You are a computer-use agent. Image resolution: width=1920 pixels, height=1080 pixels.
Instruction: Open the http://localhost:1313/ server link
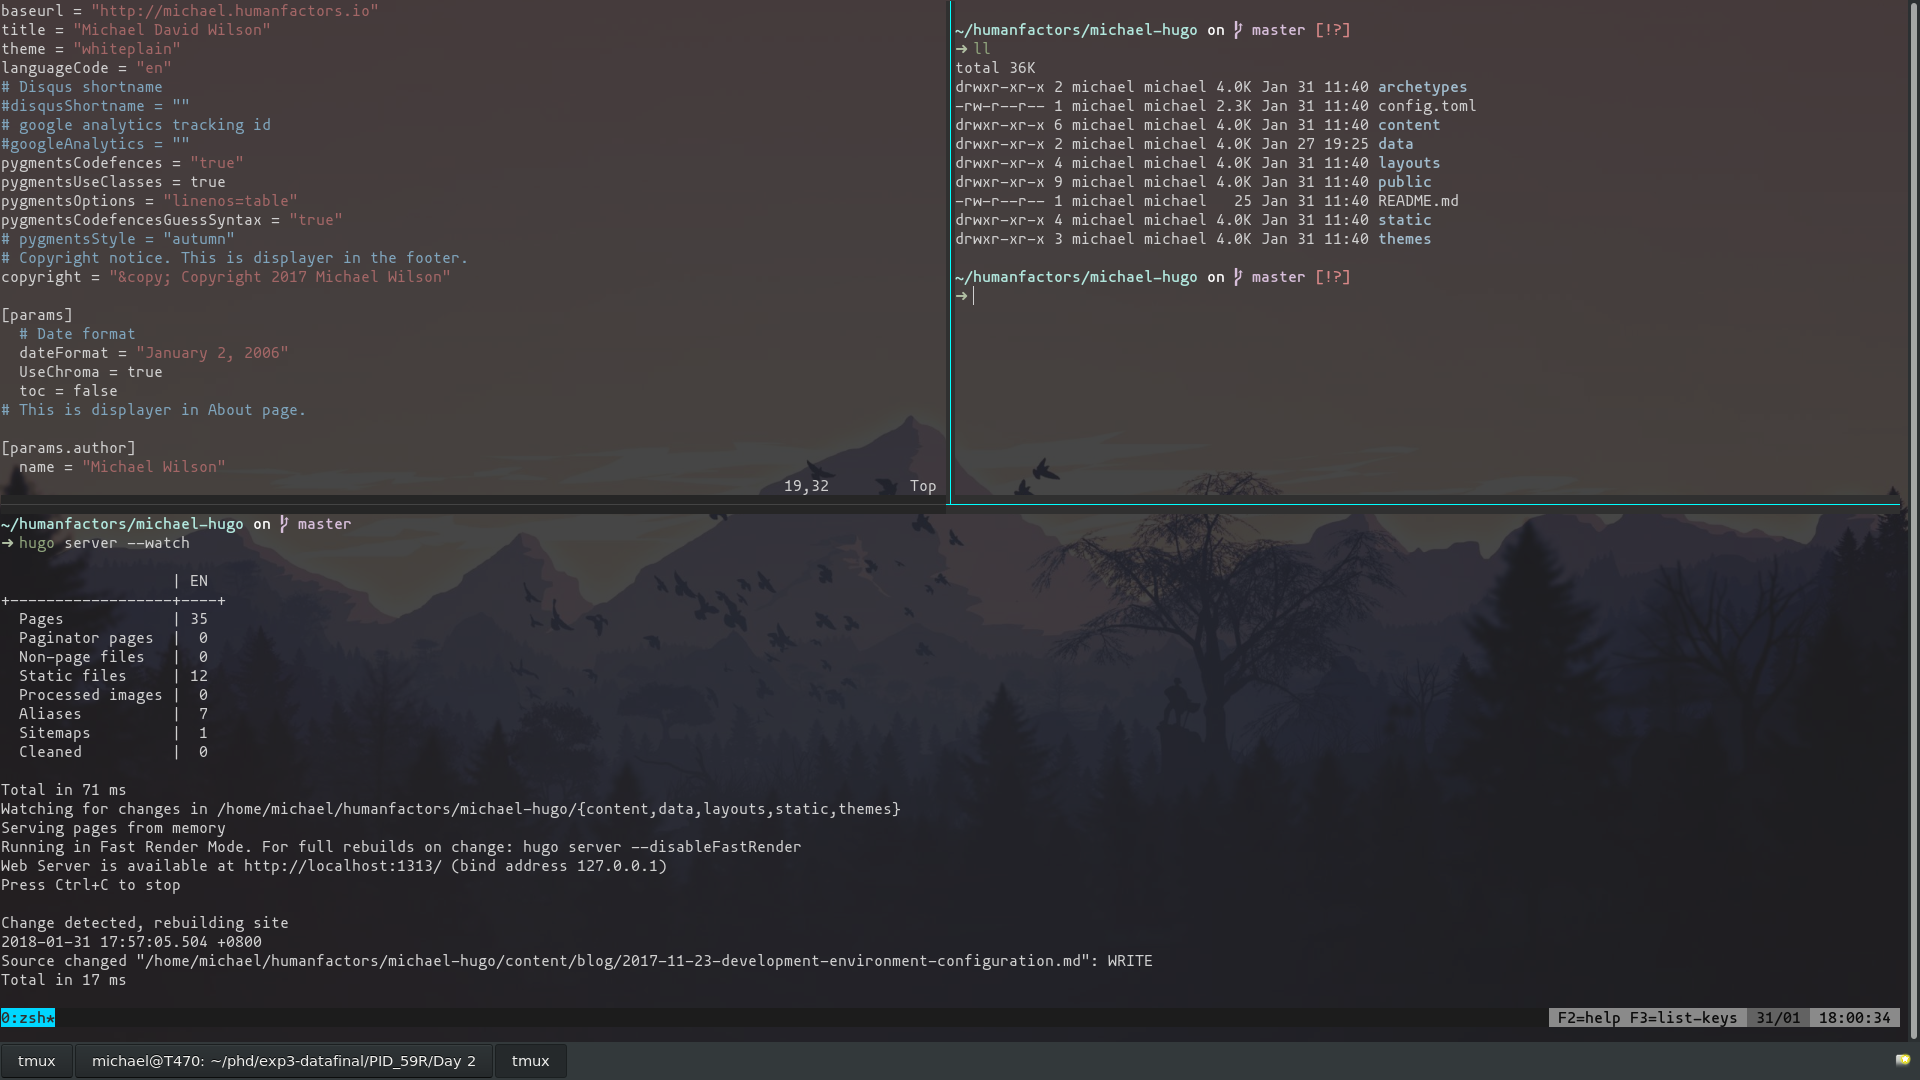(x=342, y=866)
